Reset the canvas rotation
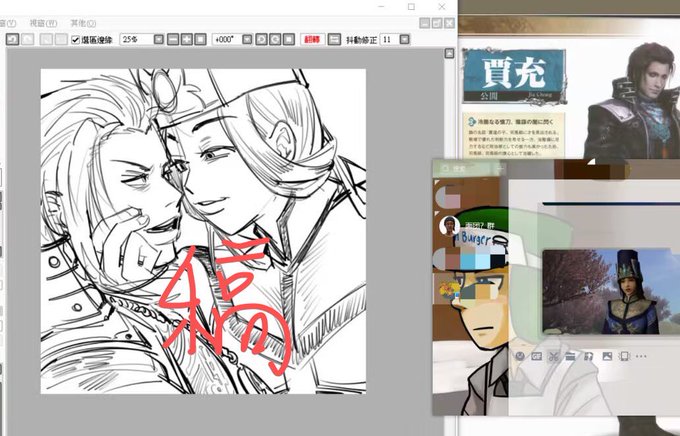 point(289,39)
